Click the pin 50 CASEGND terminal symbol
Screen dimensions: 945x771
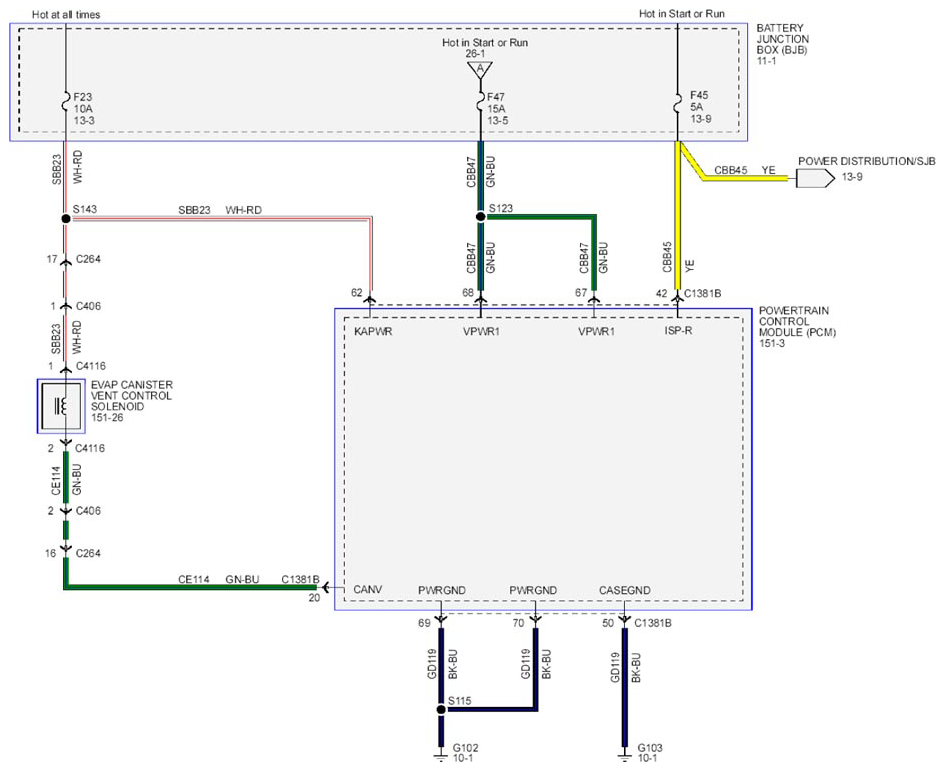tap(625, 620)
